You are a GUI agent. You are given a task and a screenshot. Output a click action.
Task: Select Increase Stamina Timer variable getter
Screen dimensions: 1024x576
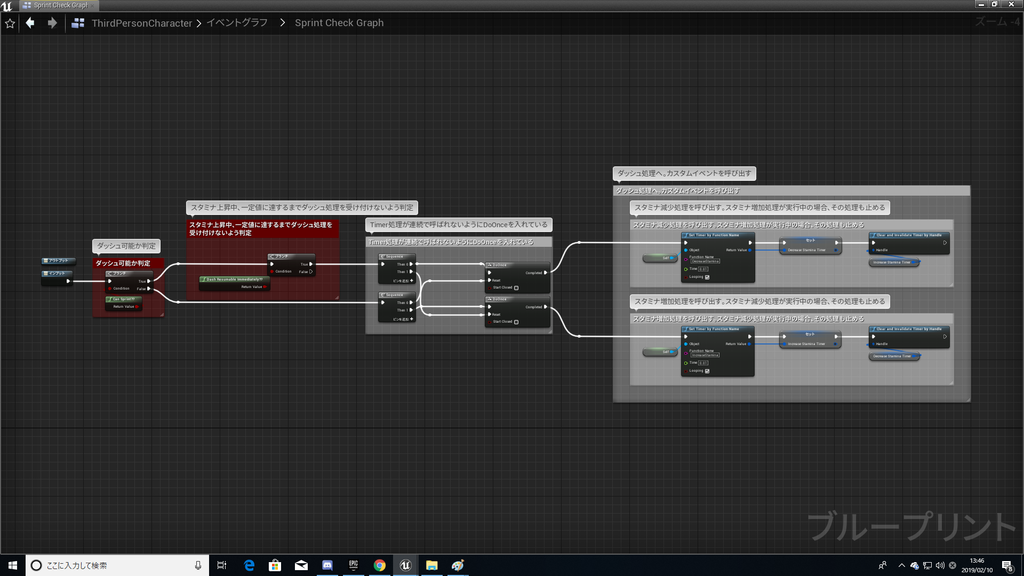click(x=893, y=263)
